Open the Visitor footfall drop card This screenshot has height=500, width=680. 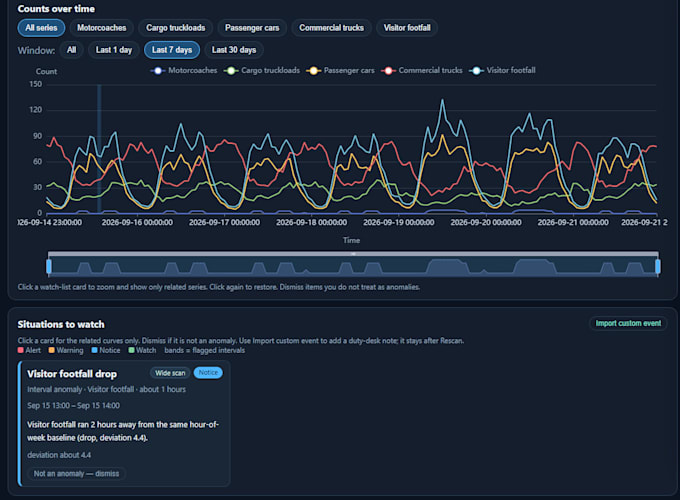click(124, 423)
